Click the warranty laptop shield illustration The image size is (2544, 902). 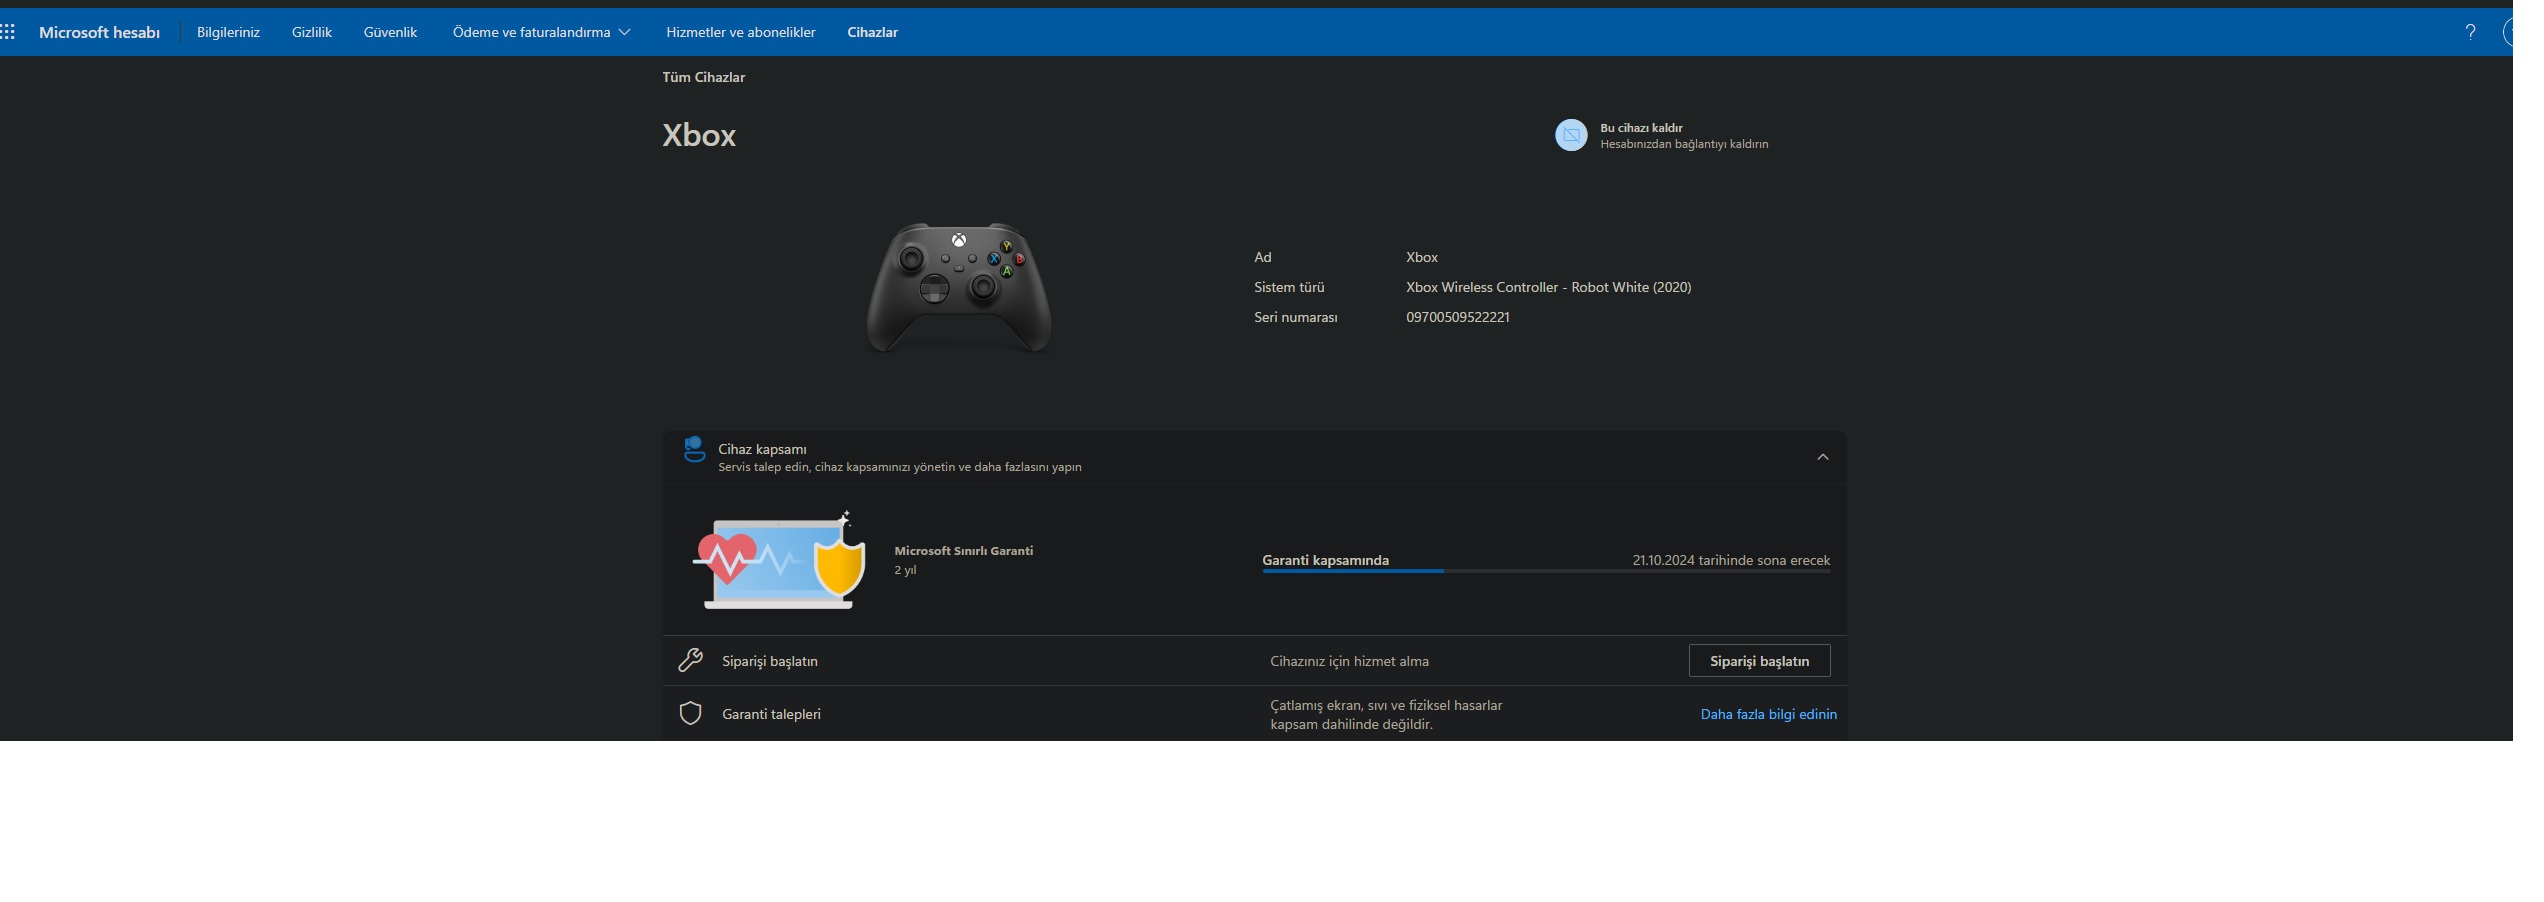pyautogui.click(x=779, y=560)
